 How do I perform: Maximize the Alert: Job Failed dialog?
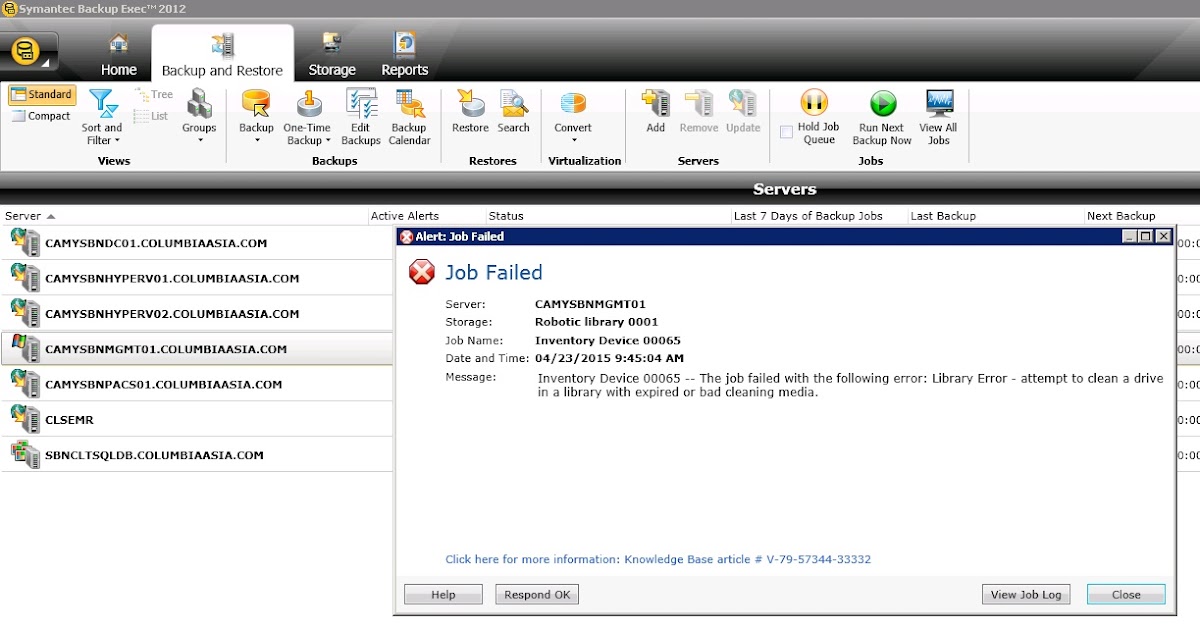(x=1146, y=236)
